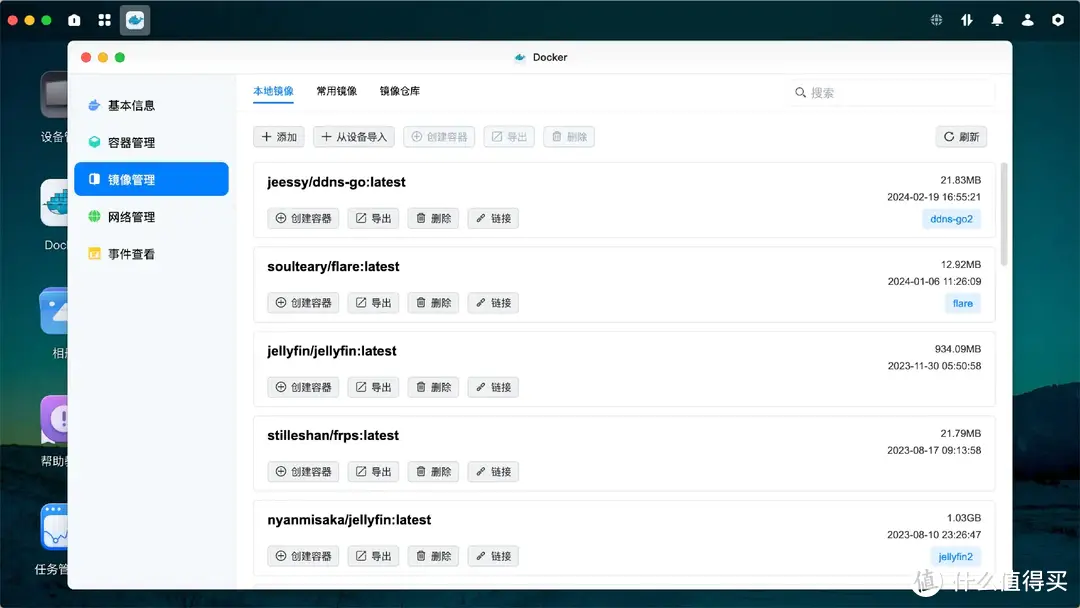Click 链接 for nyanmisaka/jellyfin:latest

click(493, 556)
